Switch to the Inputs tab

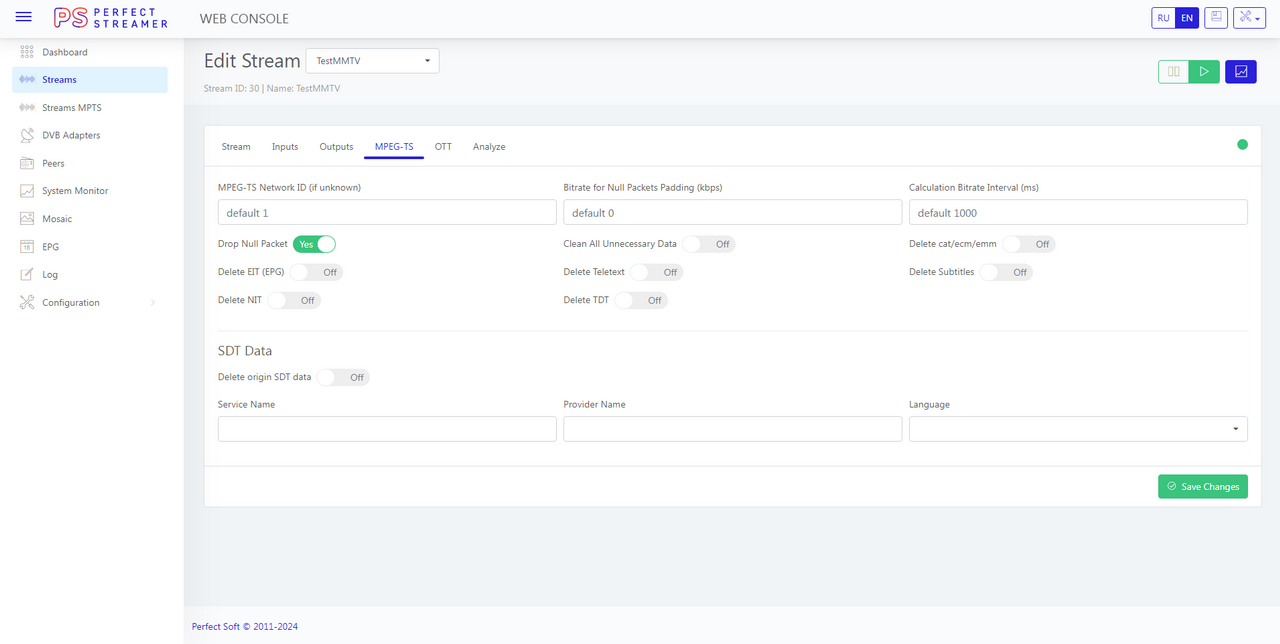(285, 147)
